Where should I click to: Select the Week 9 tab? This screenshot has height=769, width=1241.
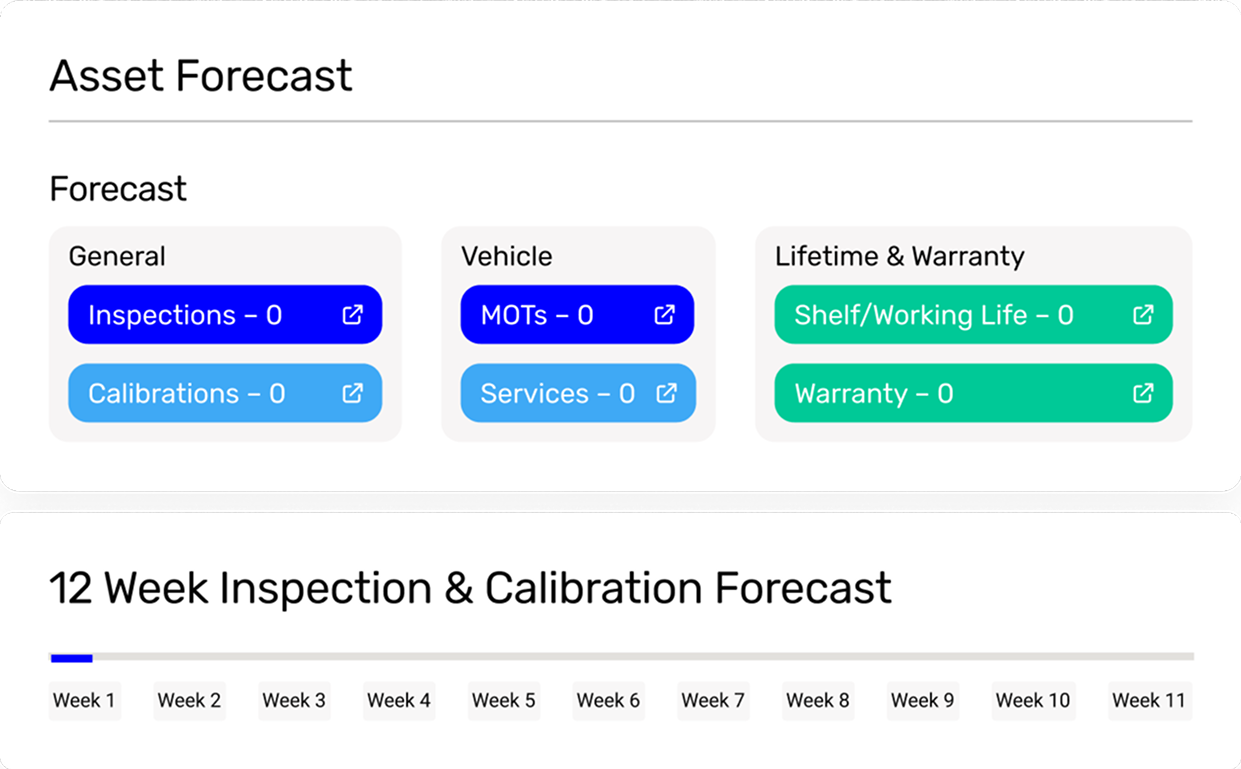(922, 700)
